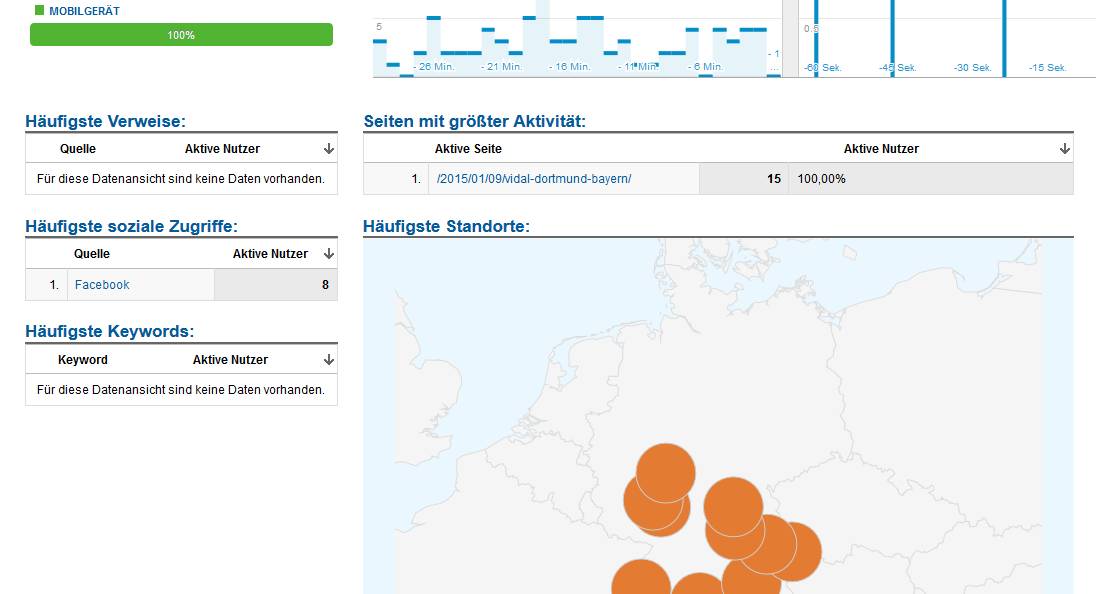Click Aktive Nutzer header in Keywords table
The width and height of the screenshot is (1096, 594).
tap(231, 360)
